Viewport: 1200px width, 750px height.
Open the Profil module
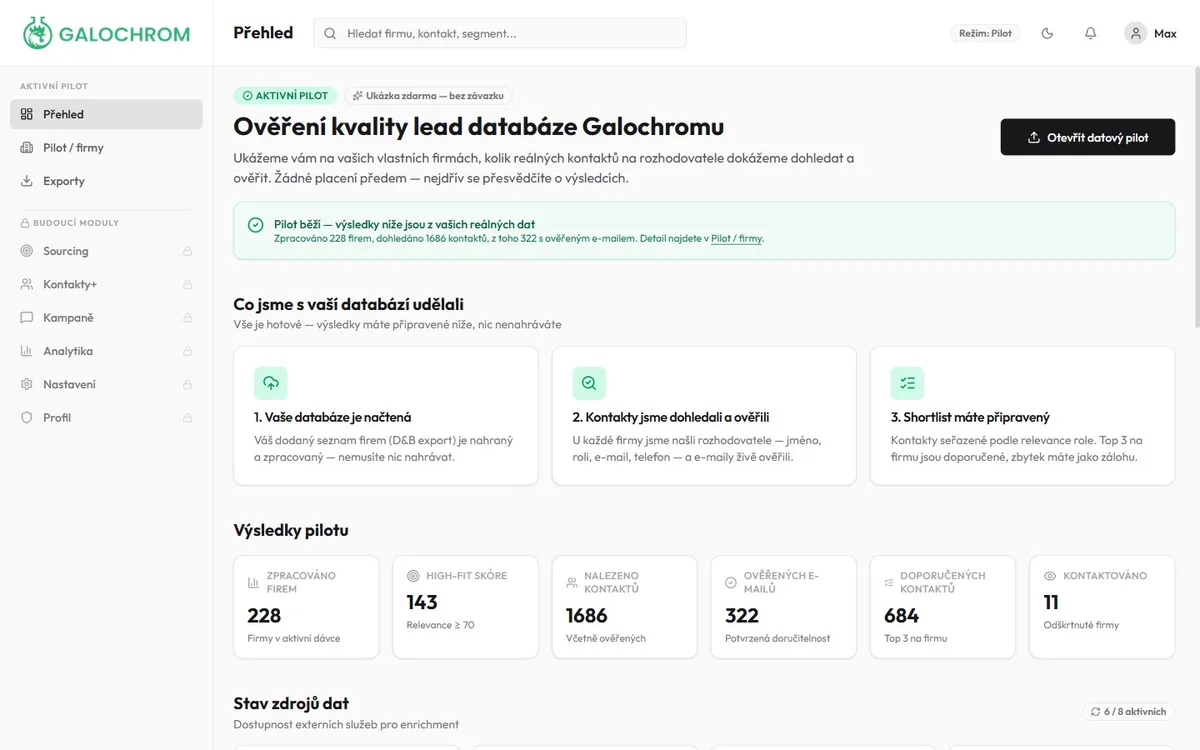tap(106, 418)
